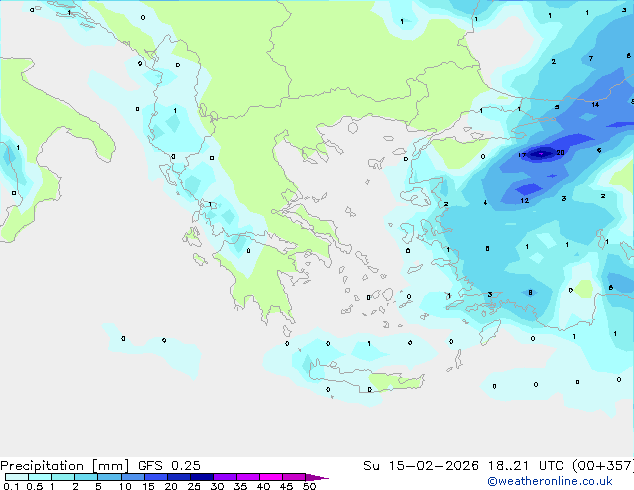Screen dimensions: 634x490
Task: Select the "(00+357)" forecast offset text
Action: (x=603, y=466)
